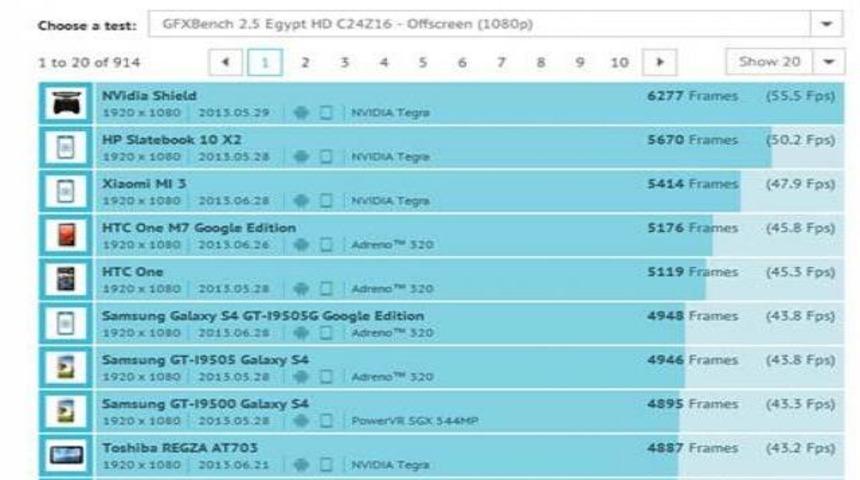Click the 'Choose a test:' label
Image resolution: width=860 pixels, height=480 pixels.
click(x=87, y=25)
